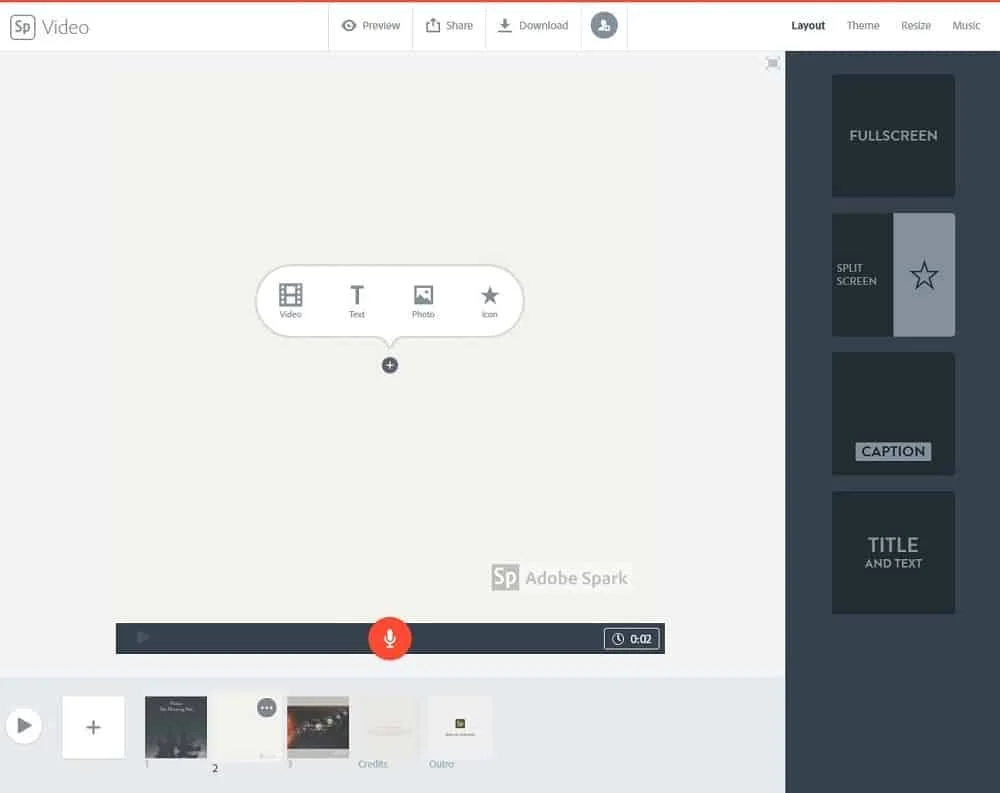1000x793 pixels.
Task: Click the red microphone record button
Action: (x=390, y=638)
